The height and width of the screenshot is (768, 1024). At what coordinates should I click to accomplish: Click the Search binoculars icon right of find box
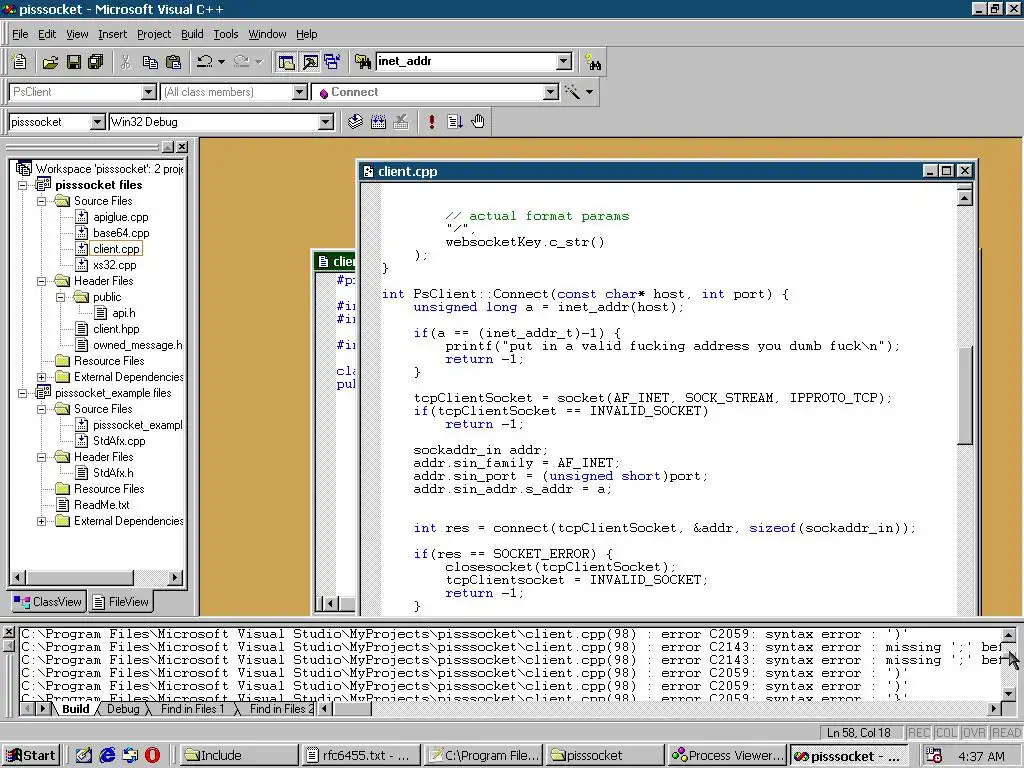tap(594, 62)
